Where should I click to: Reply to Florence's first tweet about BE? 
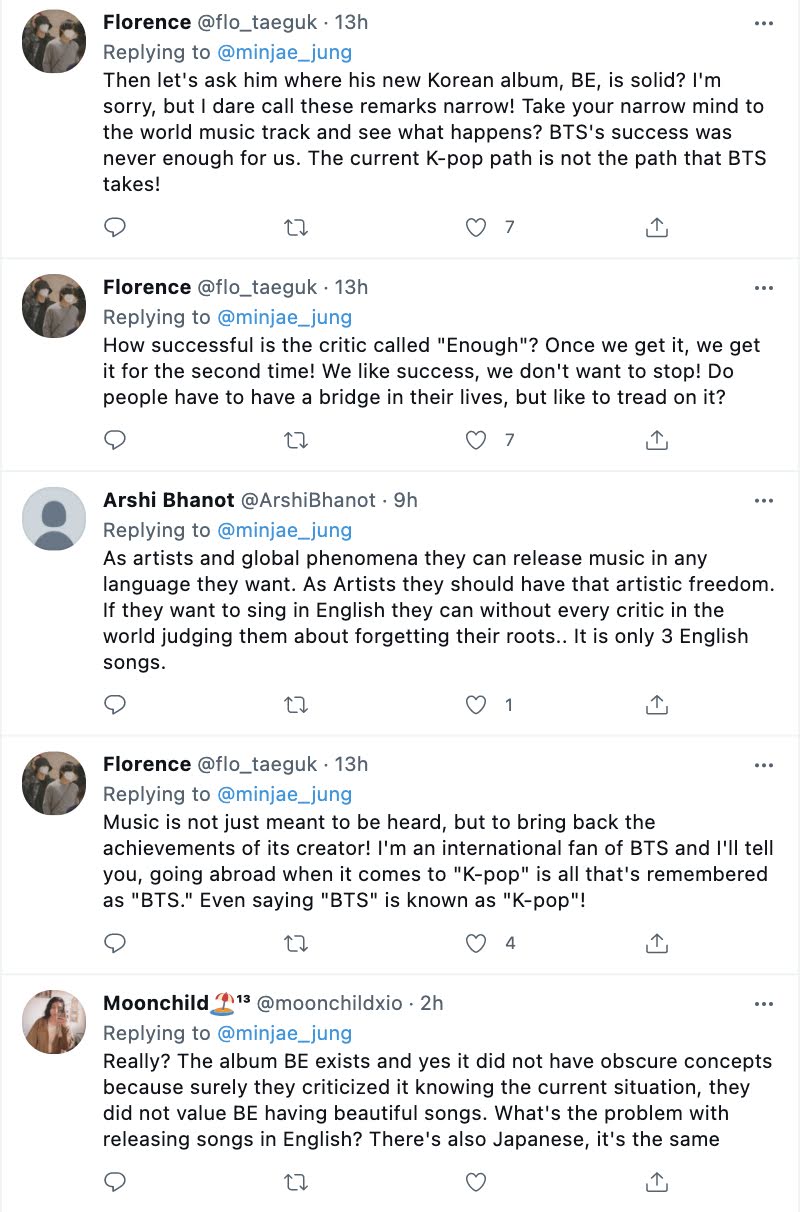coord(116,228)
